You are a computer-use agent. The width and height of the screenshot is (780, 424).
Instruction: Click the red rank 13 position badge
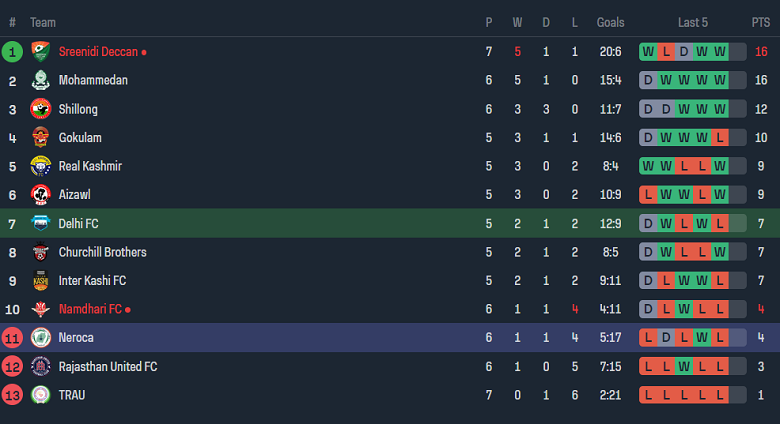point(12,395)
